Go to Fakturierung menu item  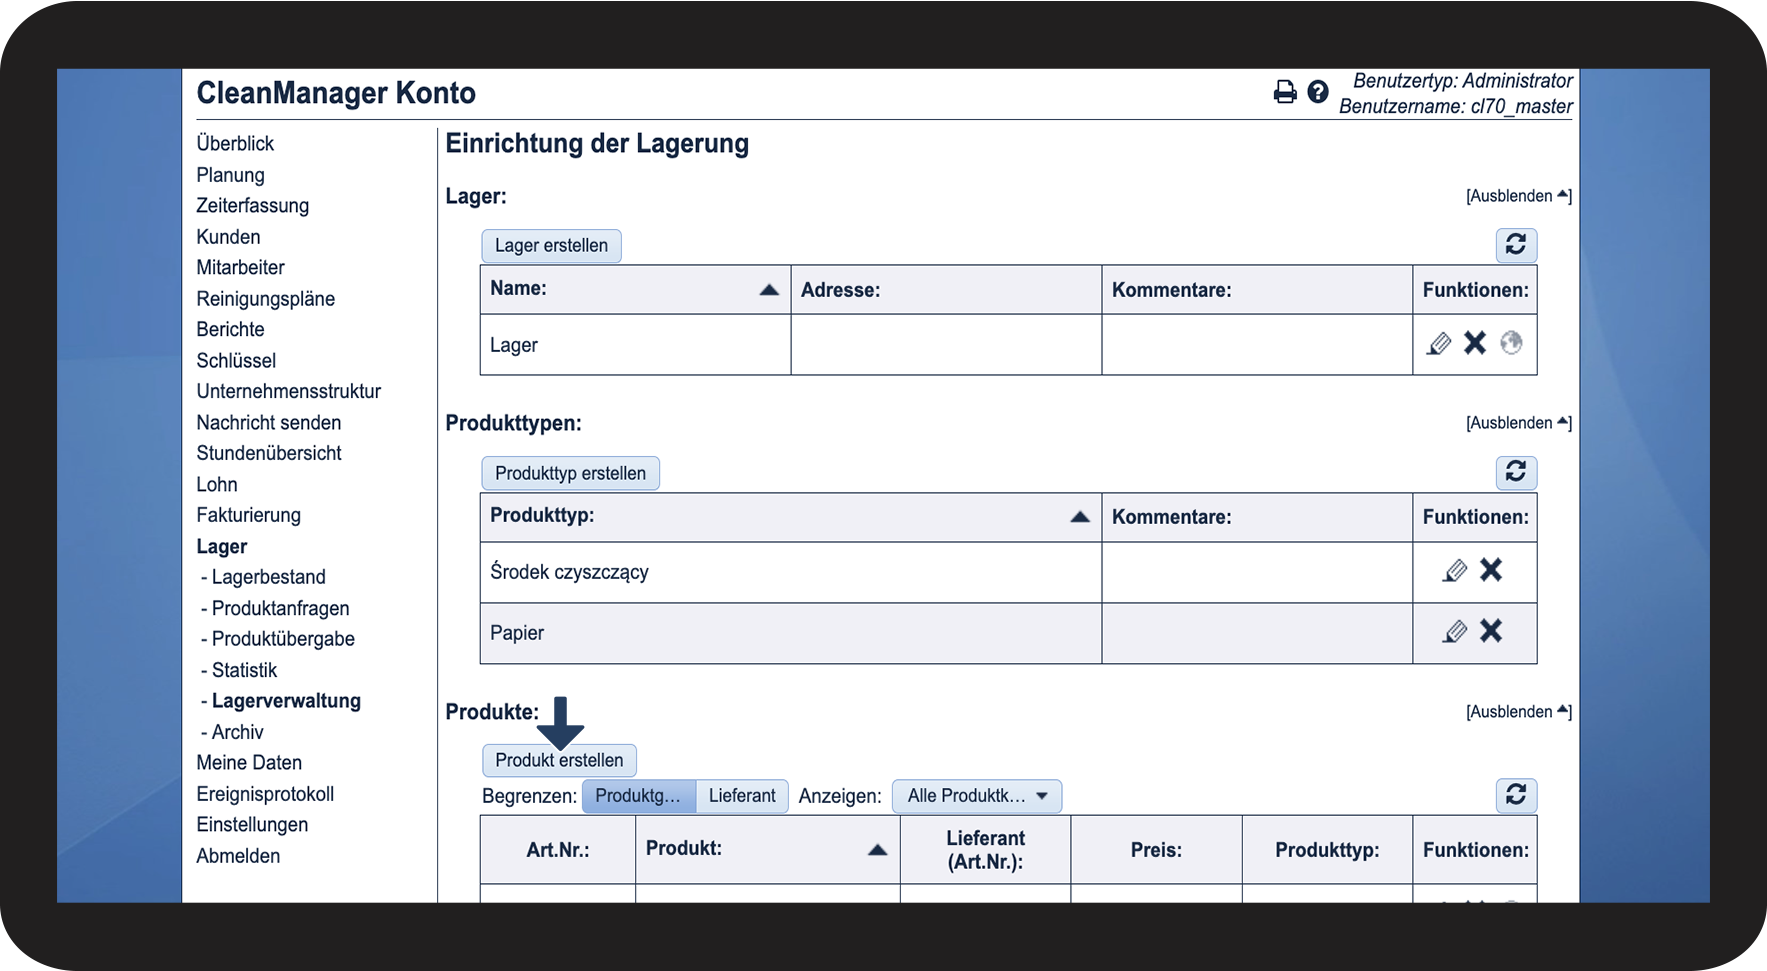pyautogui.click(x=248, y=515)
